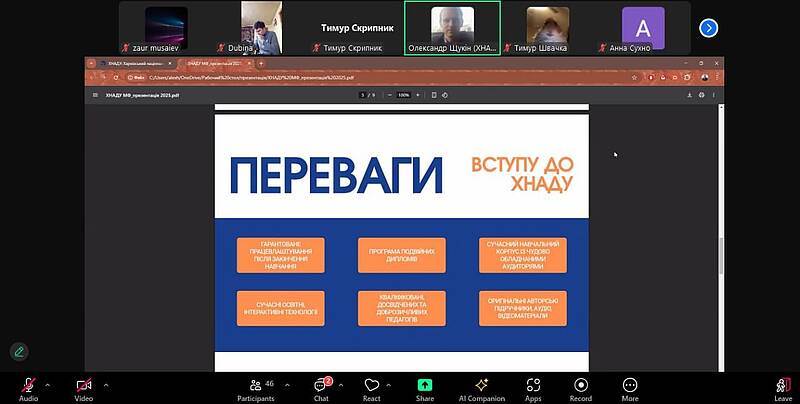Screen dimensions: 800x404
Task: Open the PDF viewer more actions menu
Action: tap(714, 95)
